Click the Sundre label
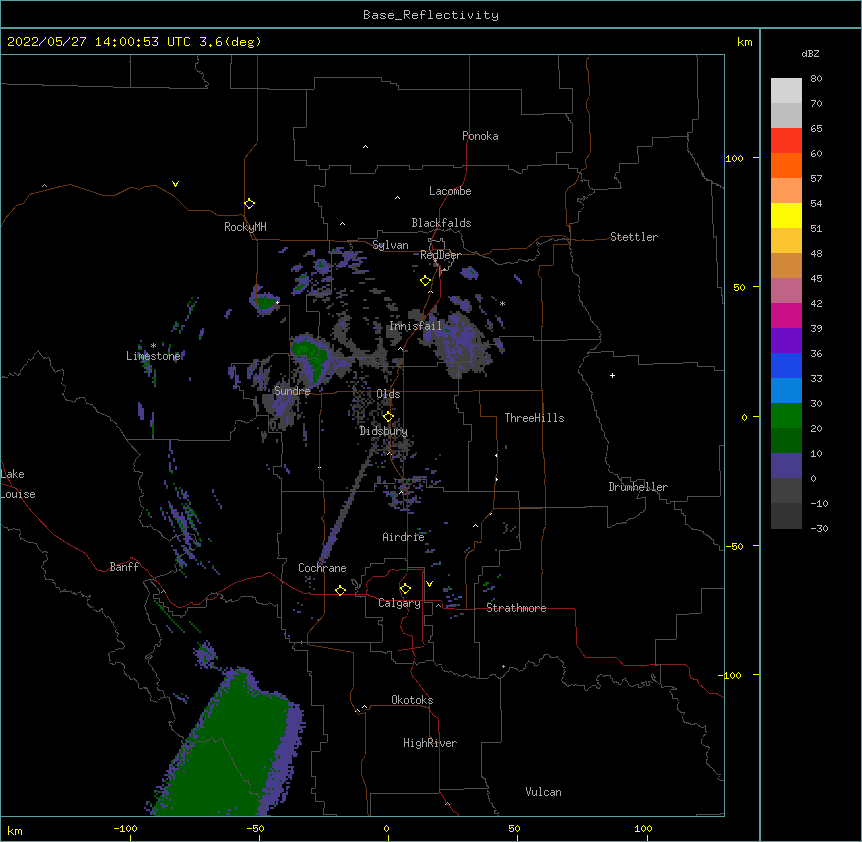 292,391
